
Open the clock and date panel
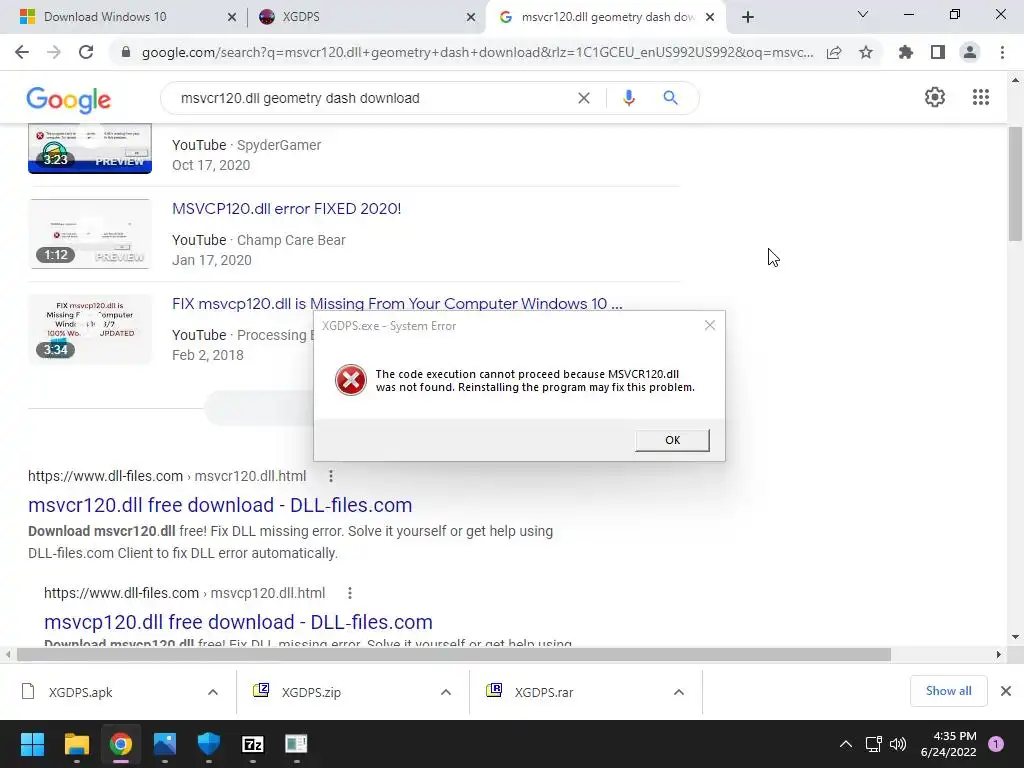tap(948, 744)
